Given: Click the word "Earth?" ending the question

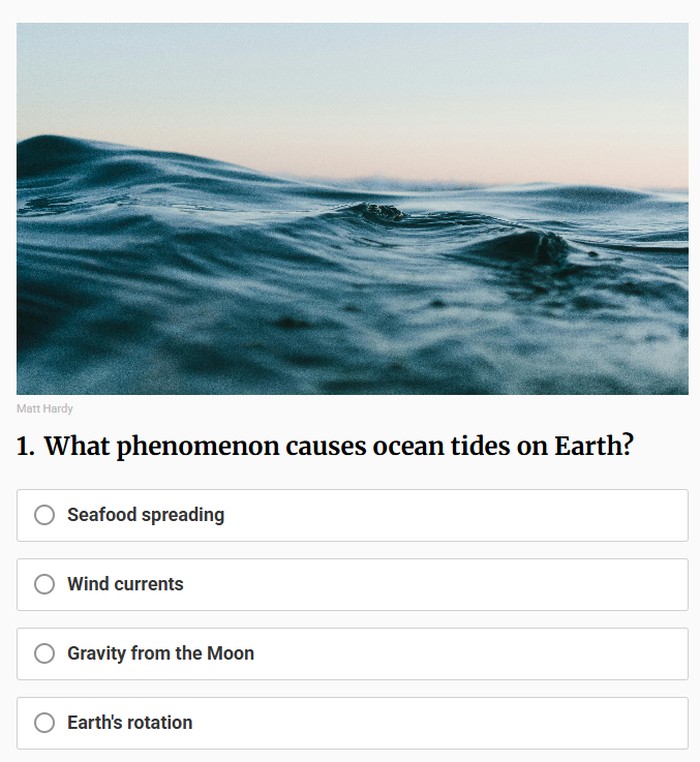Looking at the screenshot, I should 594,446.
